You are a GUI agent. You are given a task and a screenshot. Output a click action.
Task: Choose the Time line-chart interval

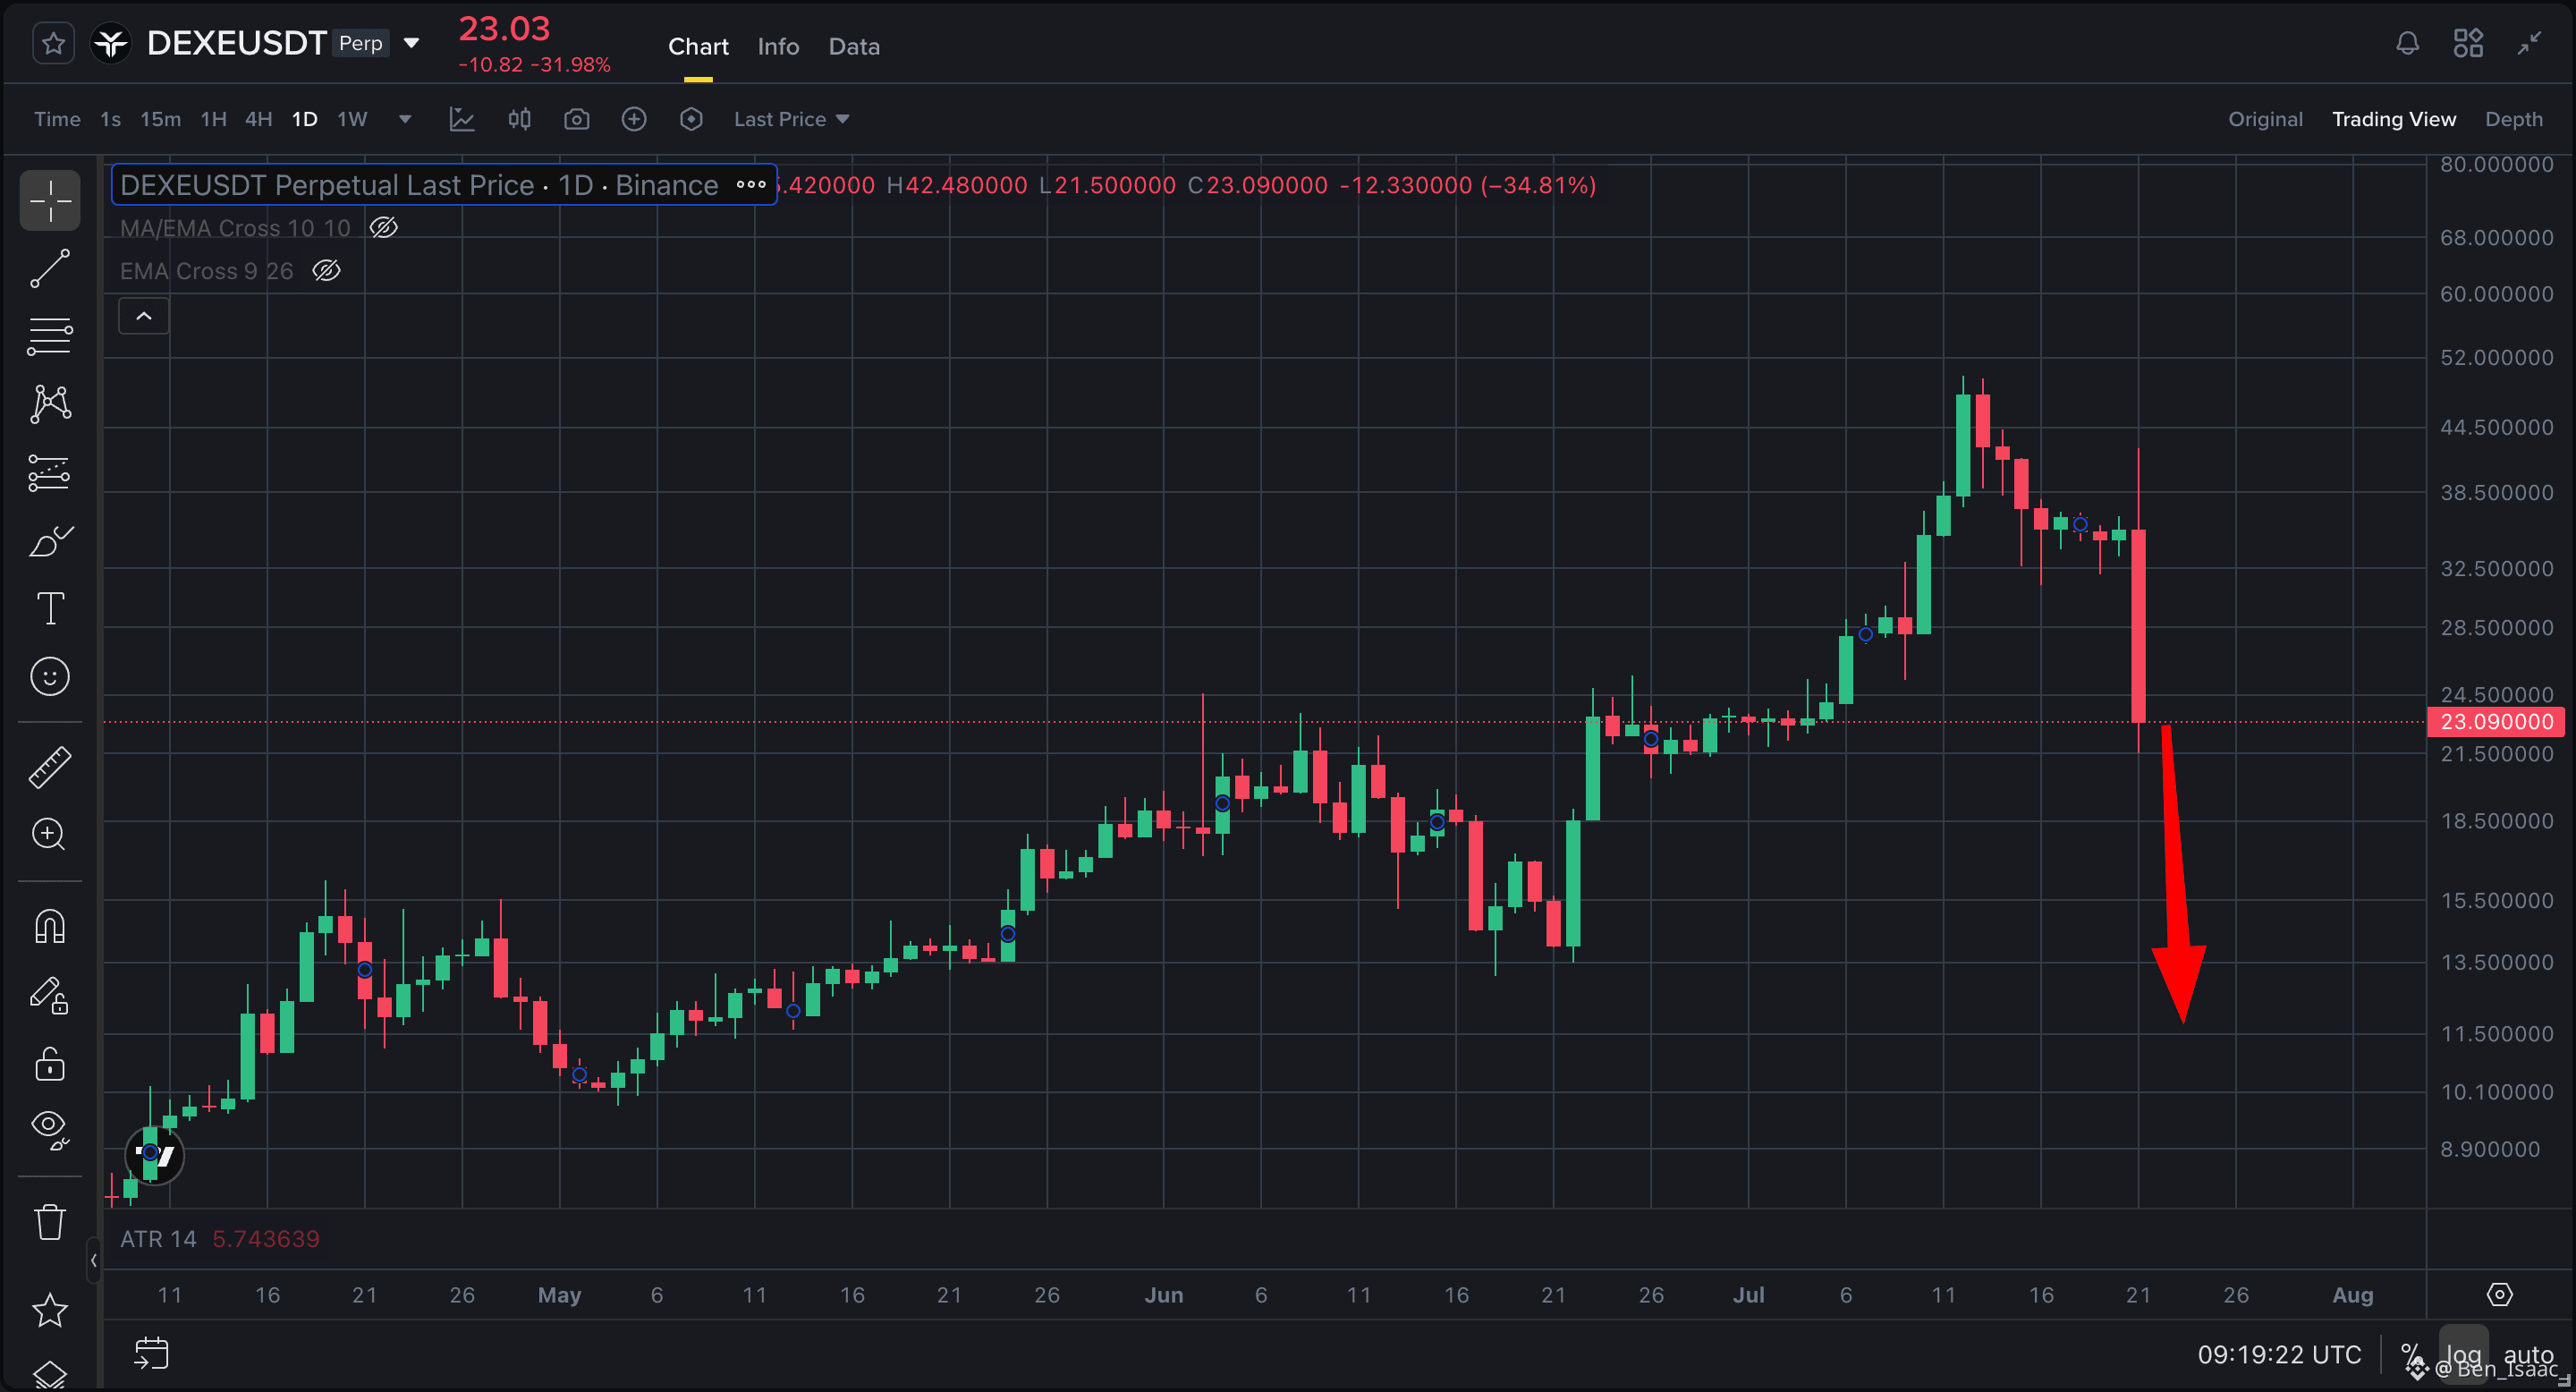pos(57,119)
